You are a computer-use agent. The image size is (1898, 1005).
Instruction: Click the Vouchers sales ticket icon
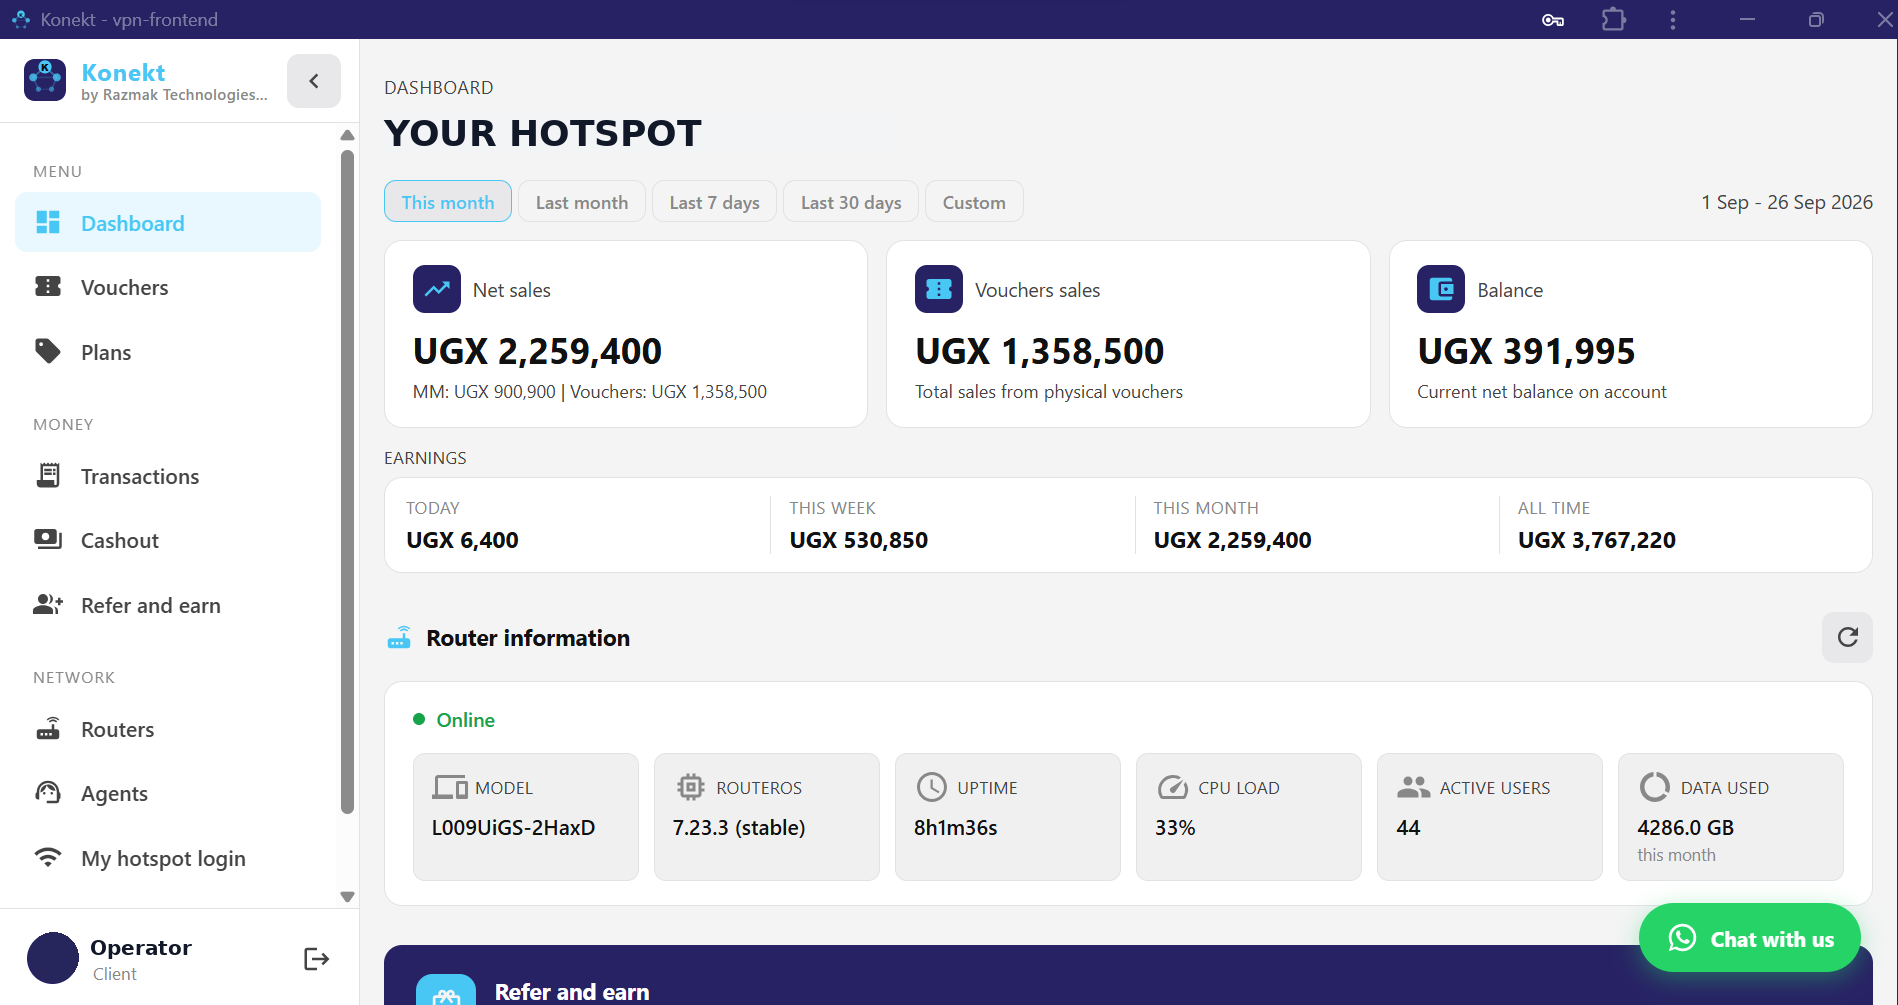[x=939, y=289]
